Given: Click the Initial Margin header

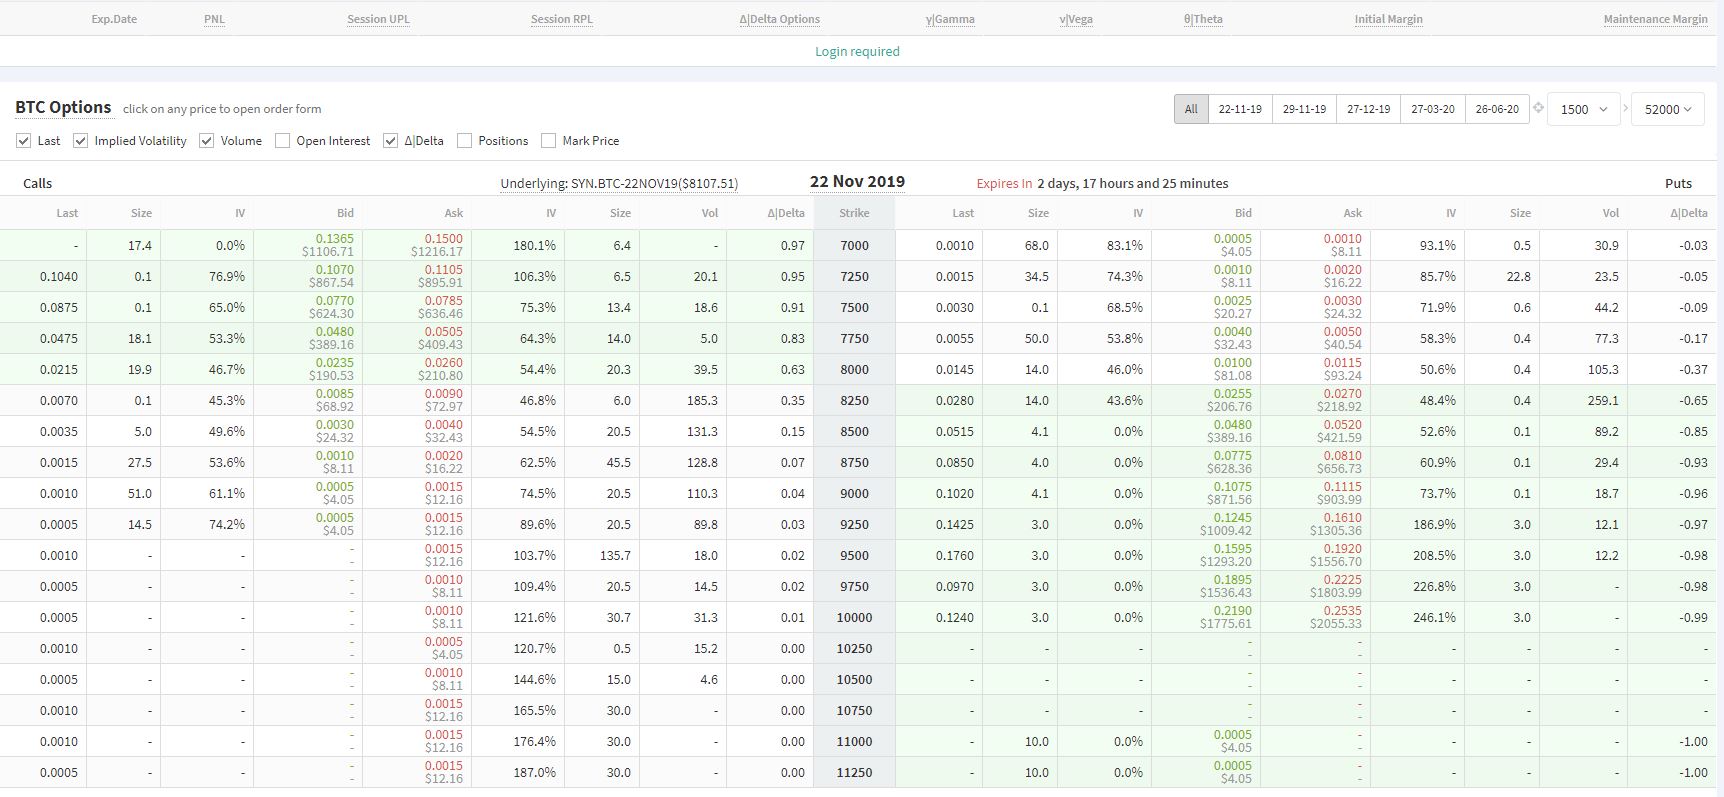Looking at the screenshot, I should pos(1388,19).
